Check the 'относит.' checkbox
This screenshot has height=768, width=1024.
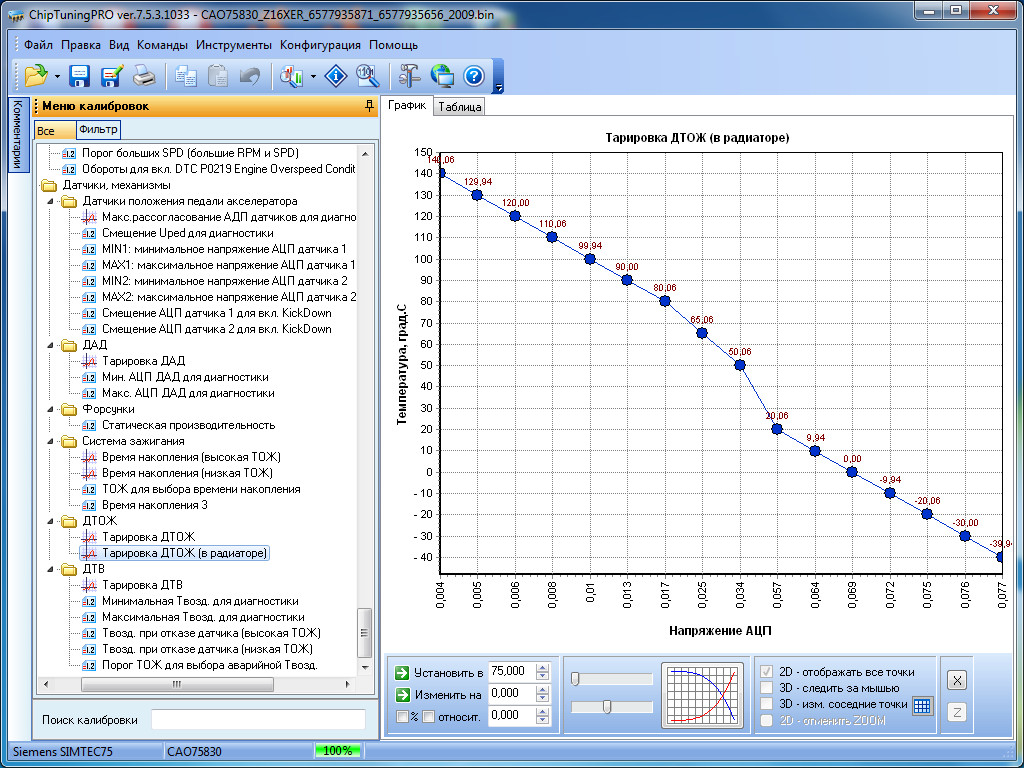click(428, 716)
